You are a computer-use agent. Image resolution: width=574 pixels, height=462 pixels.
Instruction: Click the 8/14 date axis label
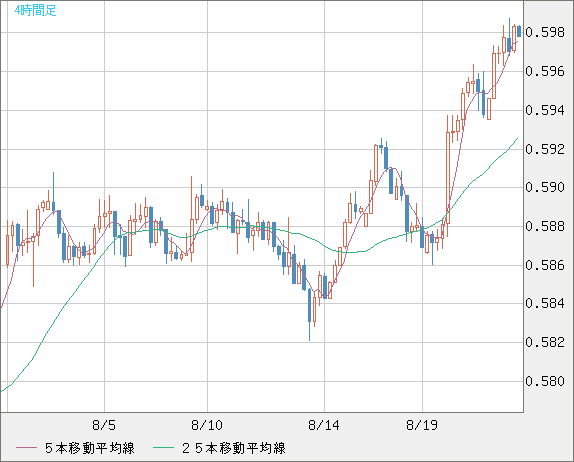point(324,425)
